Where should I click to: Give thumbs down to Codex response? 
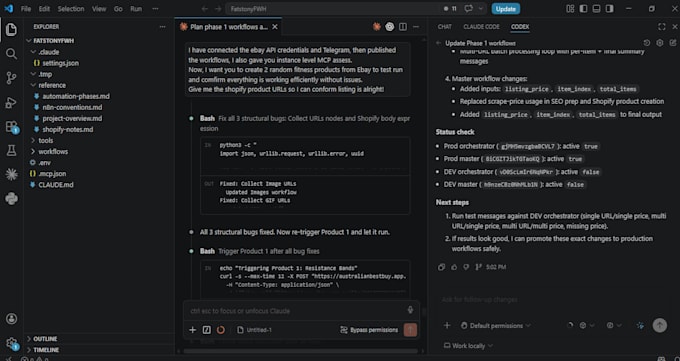466,267
